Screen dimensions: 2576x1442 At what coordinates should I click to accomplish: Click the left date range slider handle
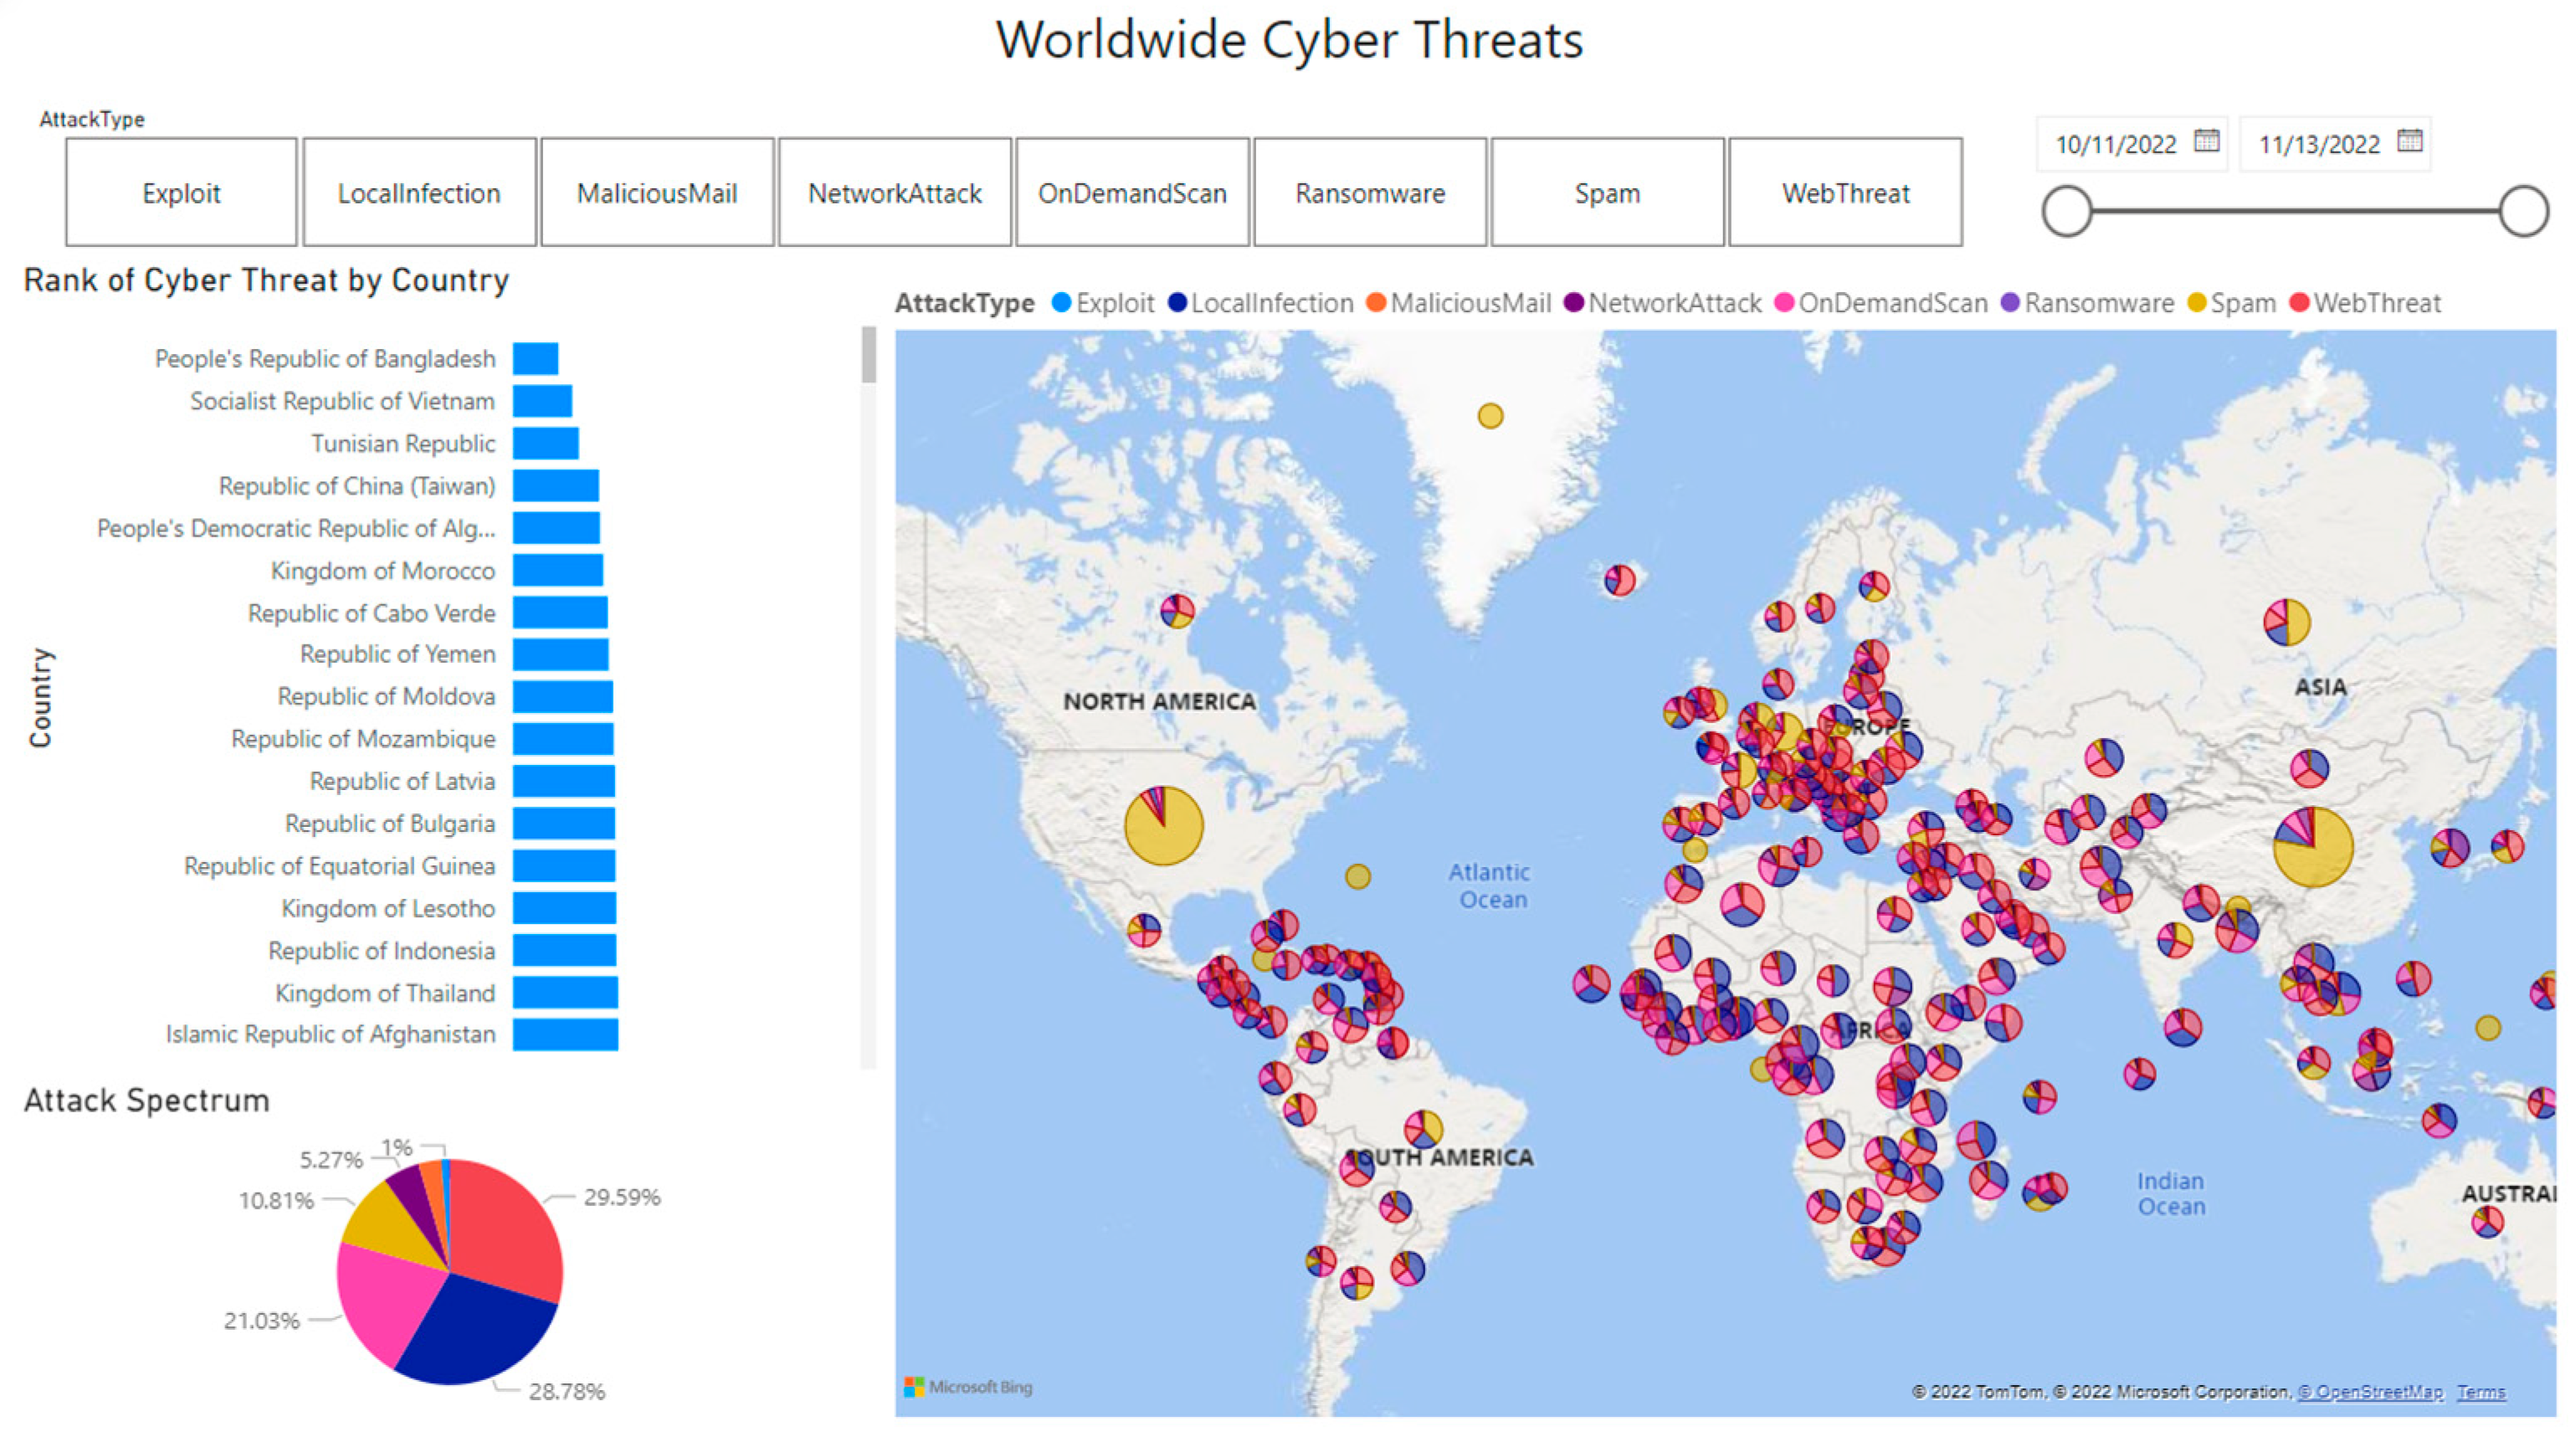(x=2067, y=211)
